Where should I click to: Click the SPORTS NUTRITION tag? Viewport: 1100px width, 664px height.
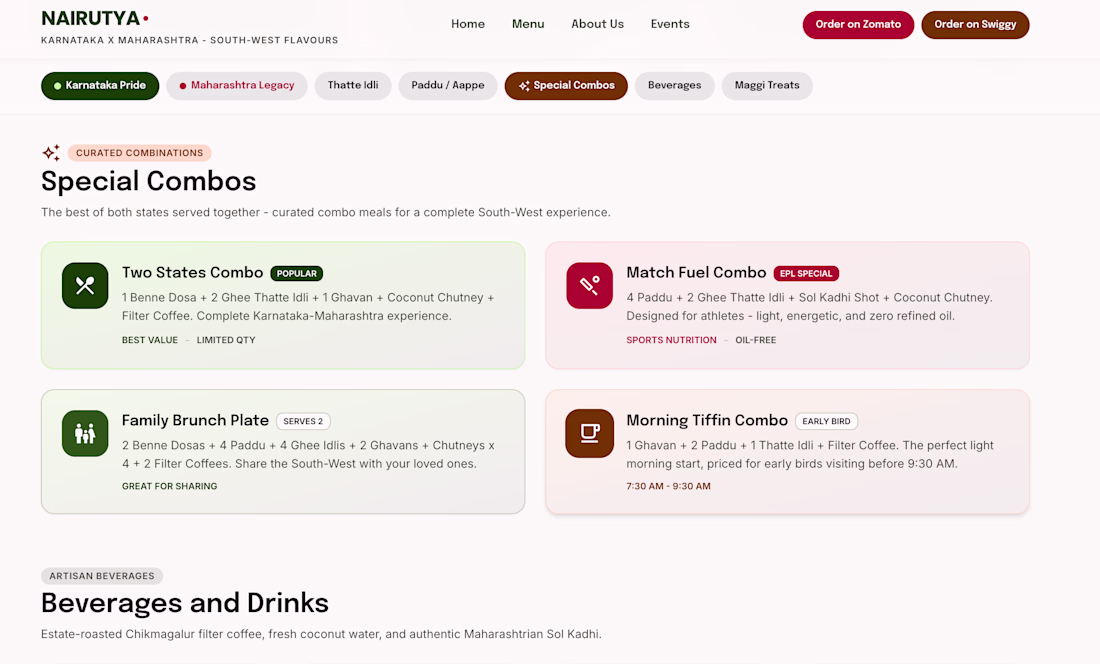[671, 340]
